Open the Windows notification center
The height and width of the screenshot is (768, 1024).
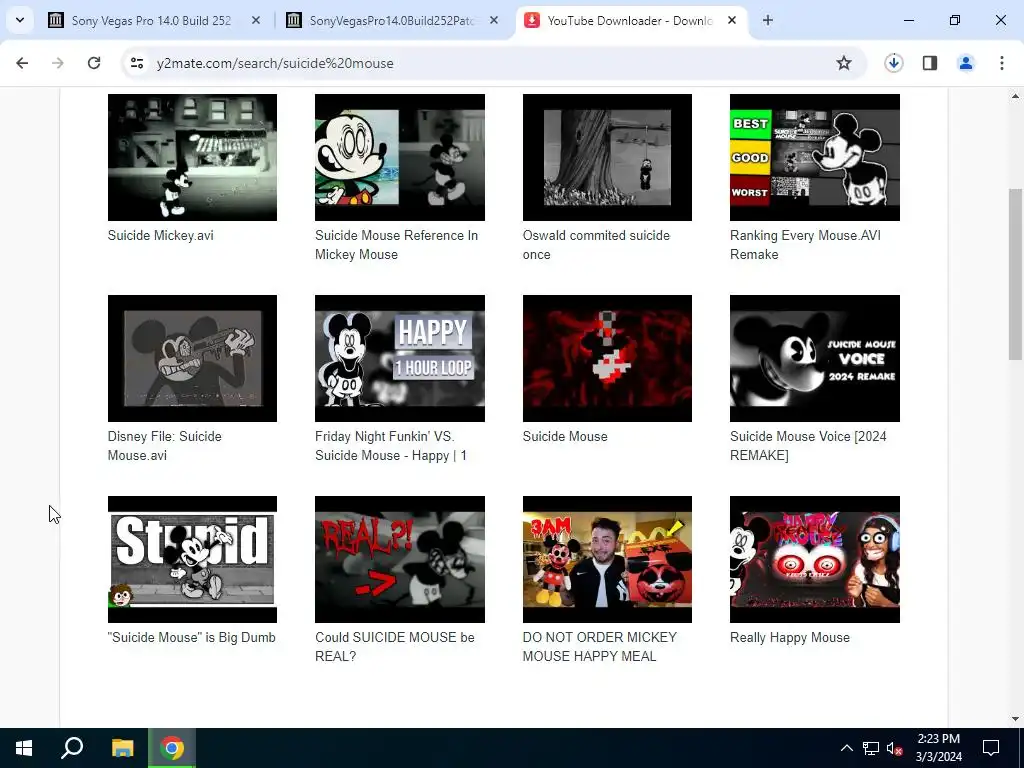point(991,748)
